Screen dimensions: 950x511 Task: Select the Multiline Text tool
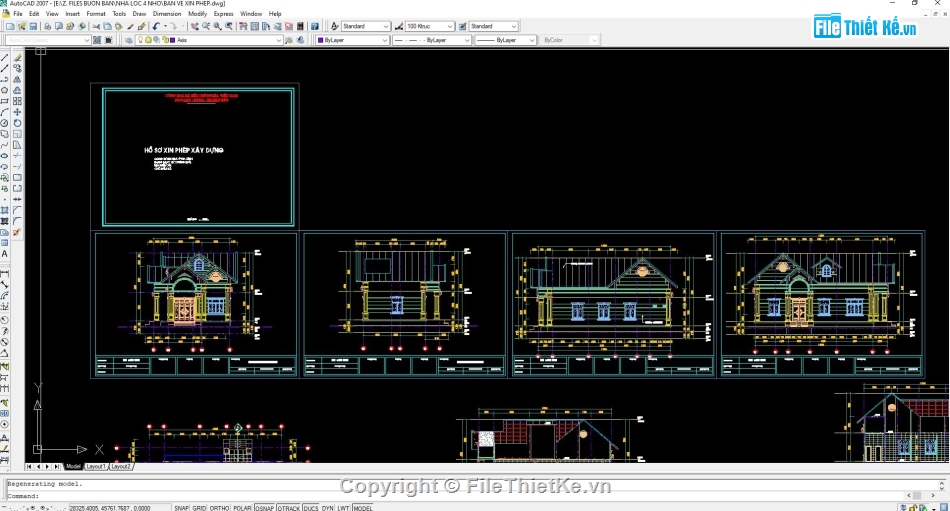[x=4, y=254]
